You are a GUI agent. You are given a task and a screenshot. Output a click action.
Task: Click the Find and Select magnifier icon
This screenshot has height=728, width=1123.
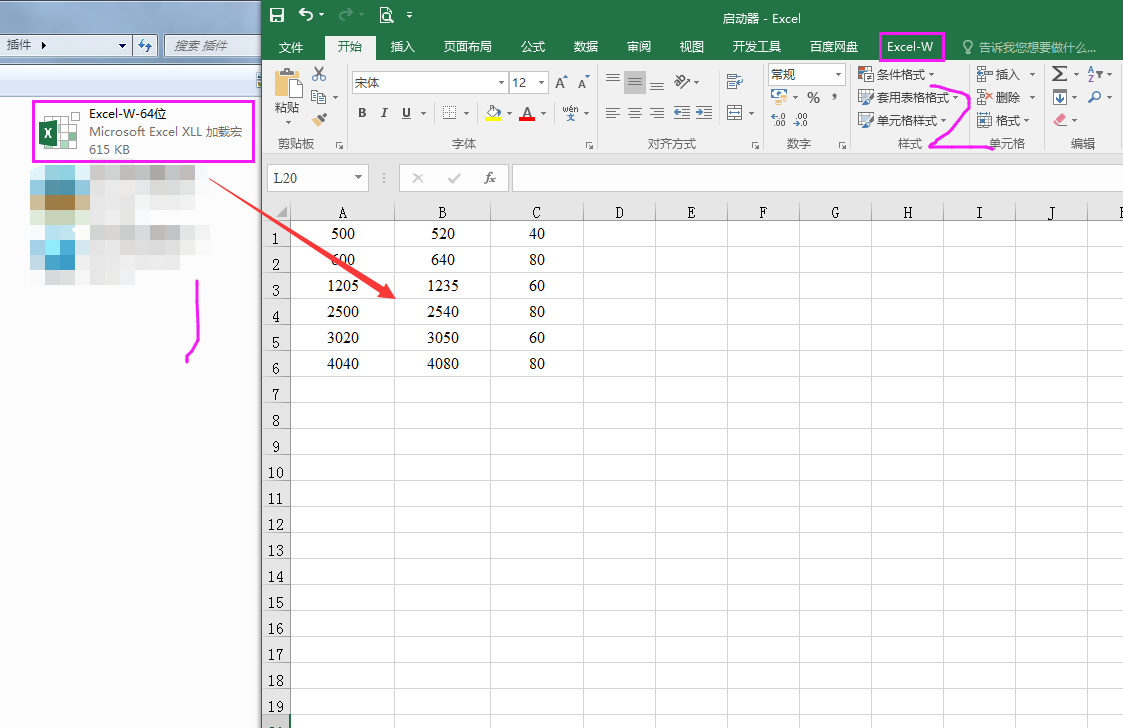pyautogui.click(x=1094, y=97)
